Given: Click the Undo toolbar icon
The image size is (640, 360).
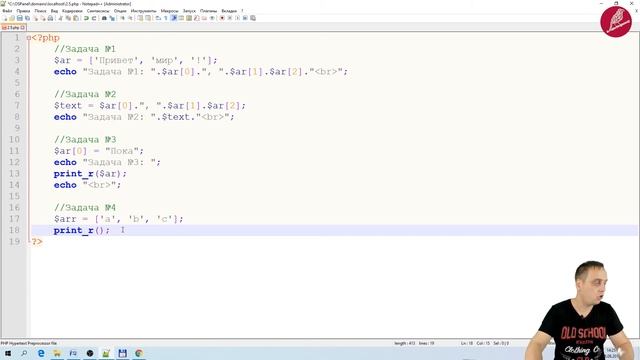Looking at the screenshot, I should click(86, 18).
